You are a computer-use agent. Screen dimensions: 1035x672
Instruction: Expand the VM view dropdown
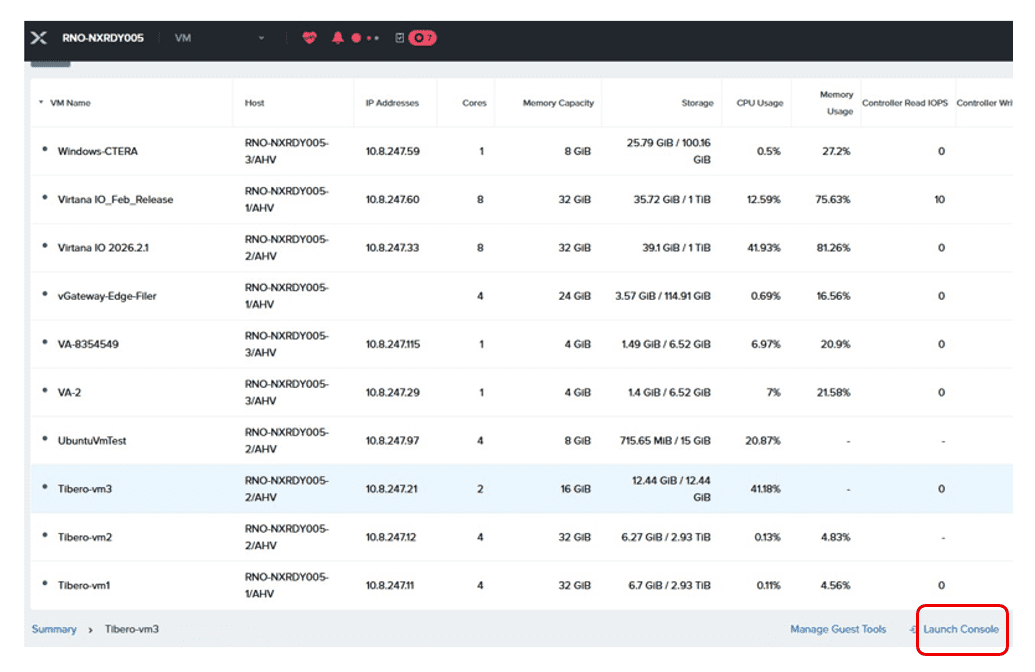click(x=261, y=38)
